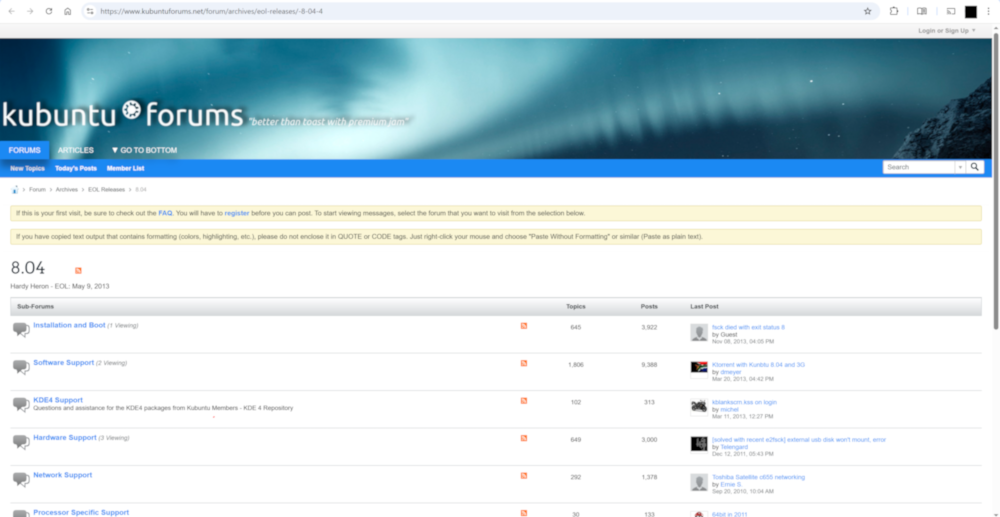Open the browser profile avatar
The image size is (1000, 517).
pyautogui.click(x=971, y=11)
